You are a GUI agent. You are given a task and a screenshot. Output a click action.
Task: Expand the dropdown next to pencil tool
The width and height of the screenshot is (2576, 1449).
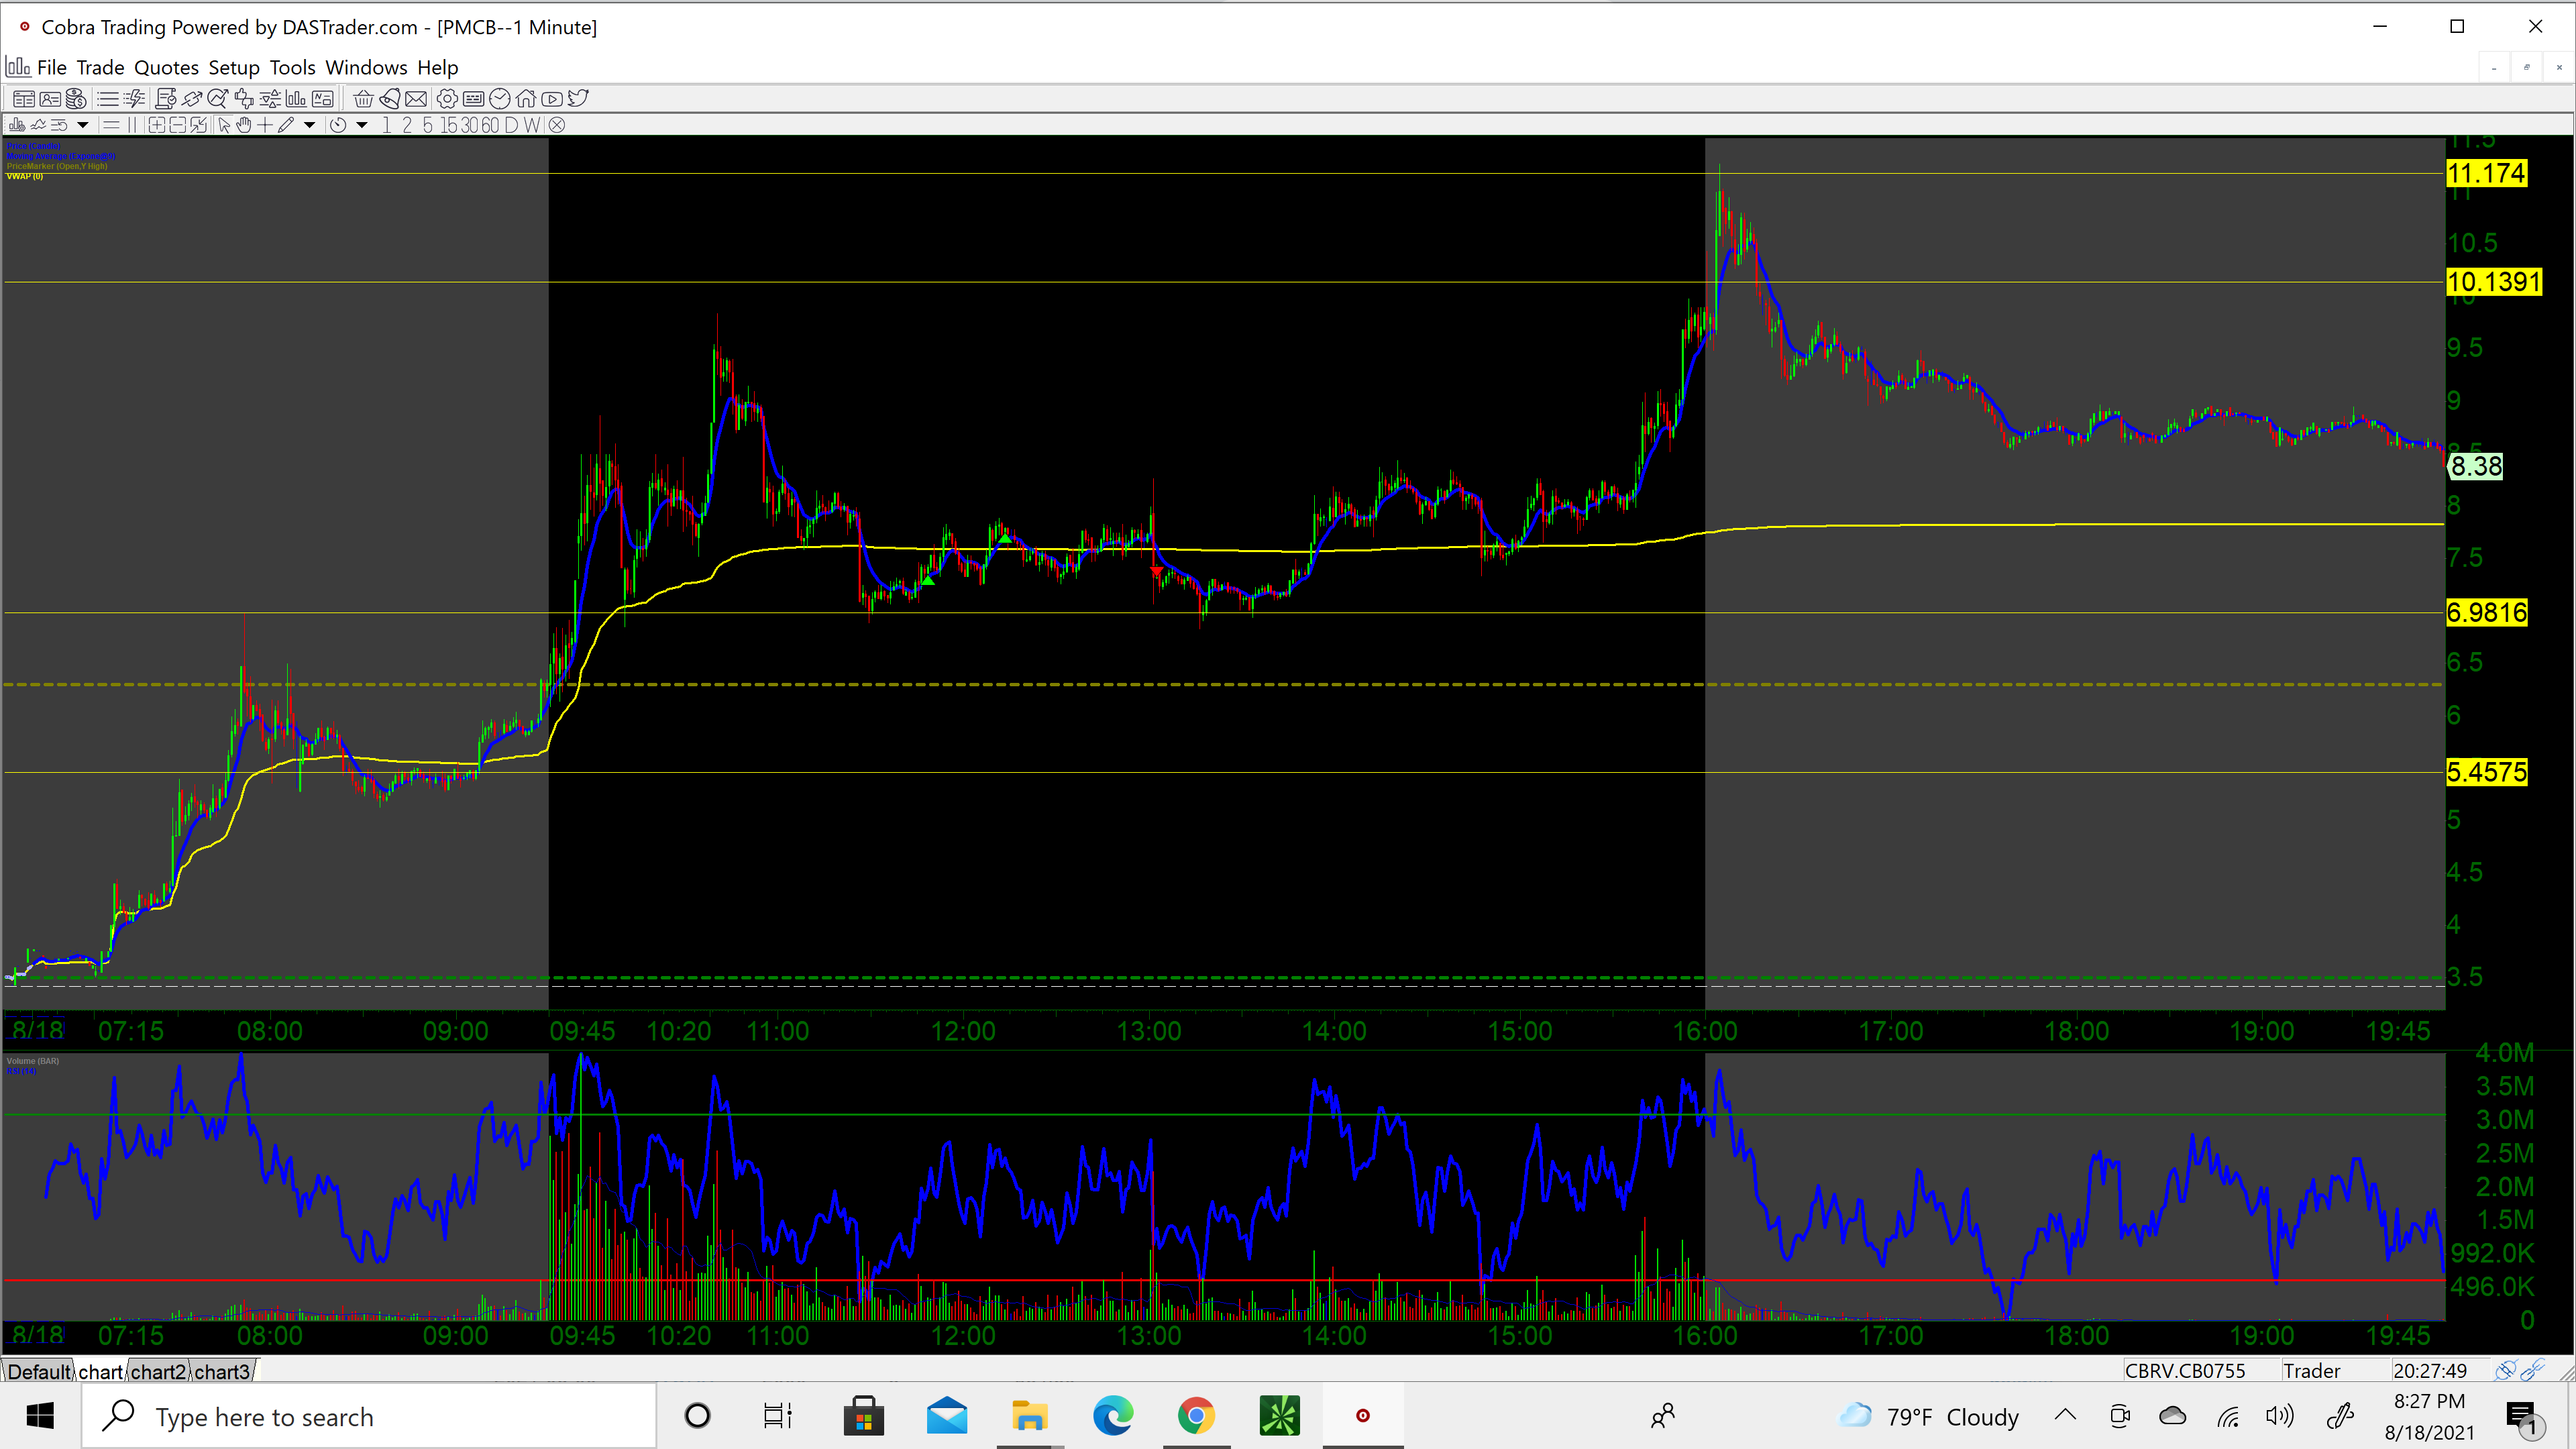(x=310, y=125)
